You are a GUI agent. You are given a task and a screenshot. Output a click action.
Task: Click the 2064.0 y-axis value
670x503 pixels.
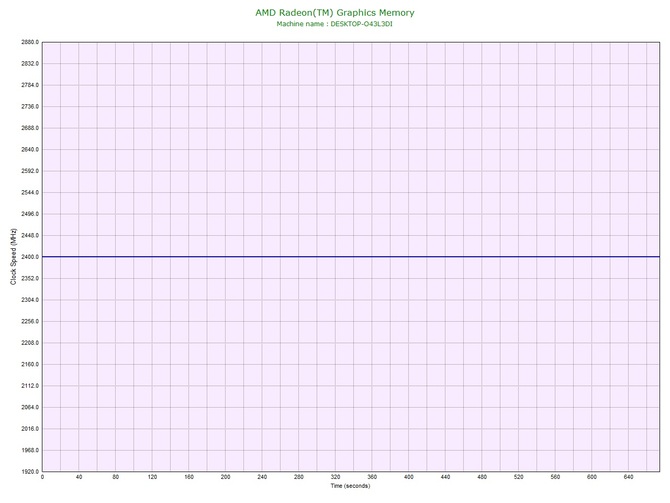30,407
